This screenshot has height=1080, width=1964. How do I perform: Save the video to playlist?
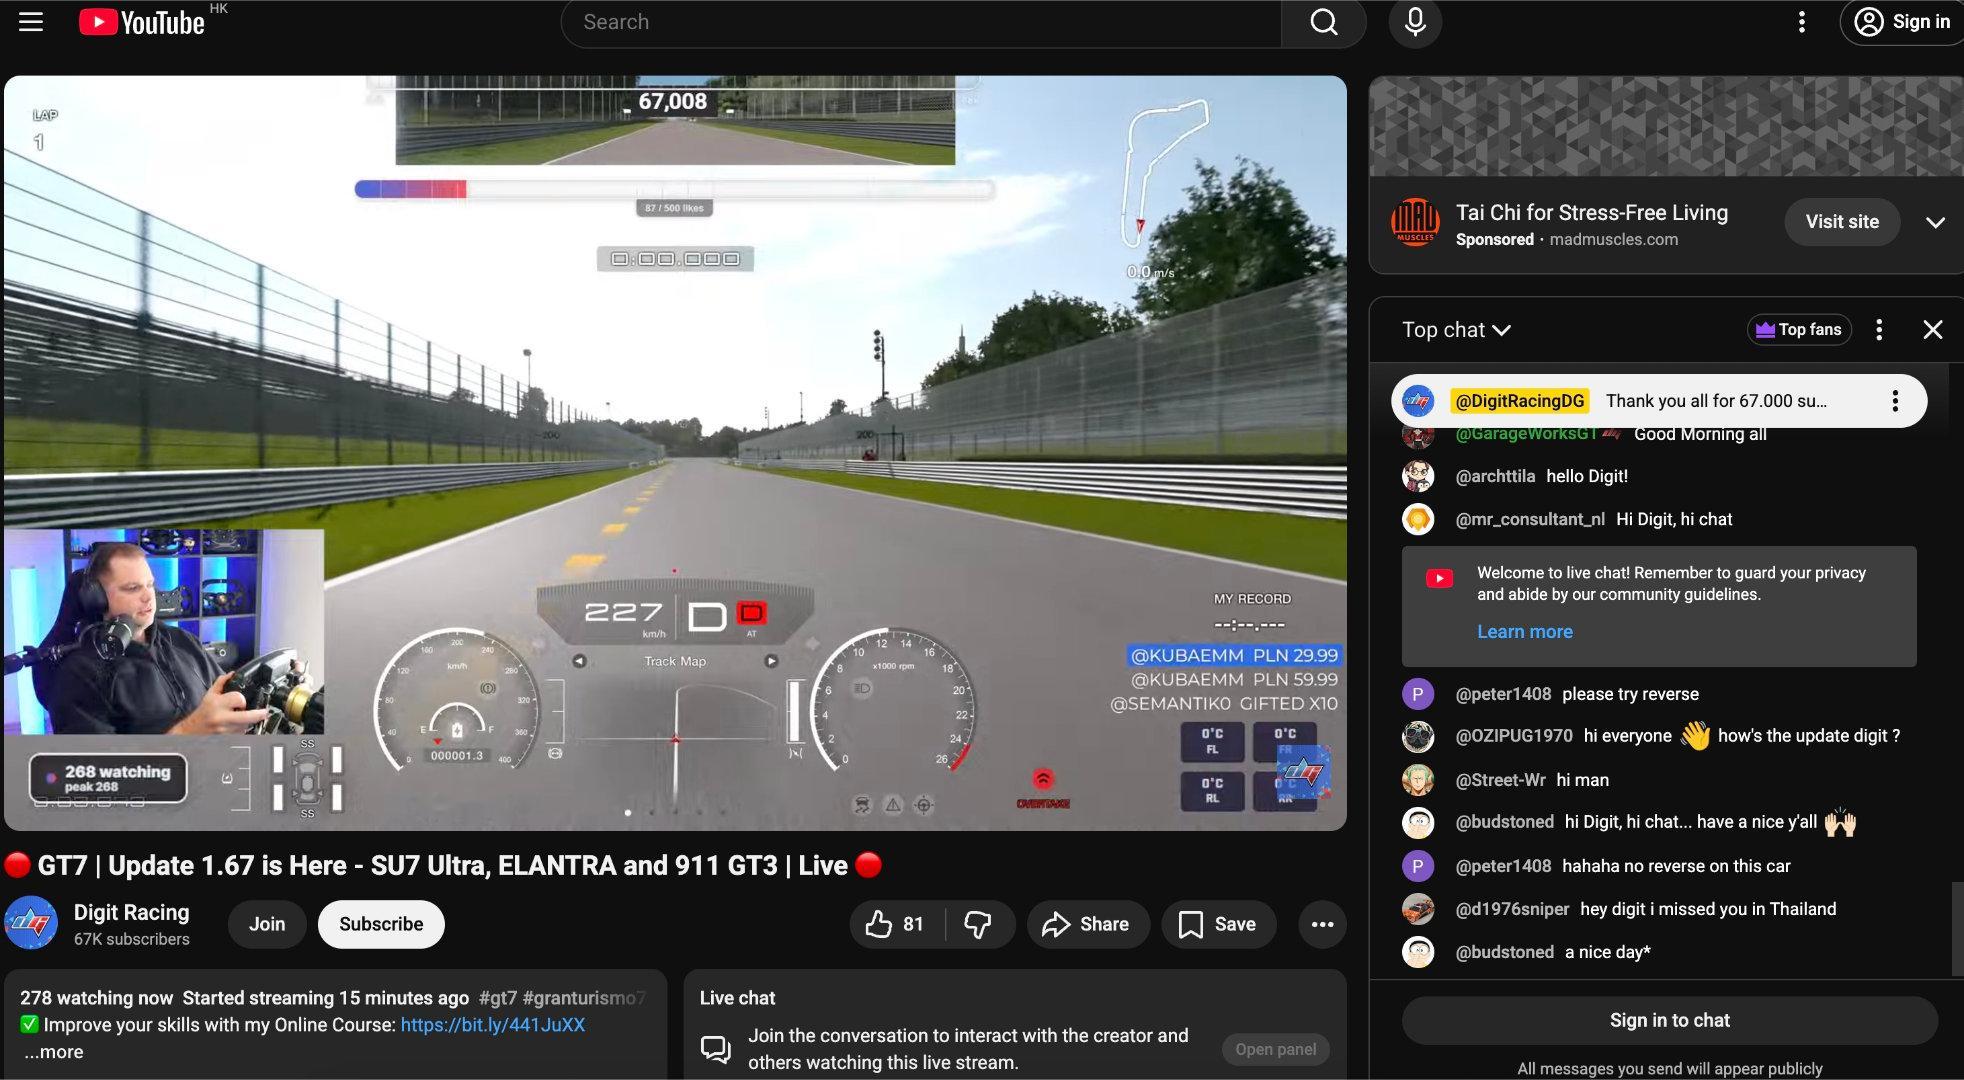pos(1217,924)
